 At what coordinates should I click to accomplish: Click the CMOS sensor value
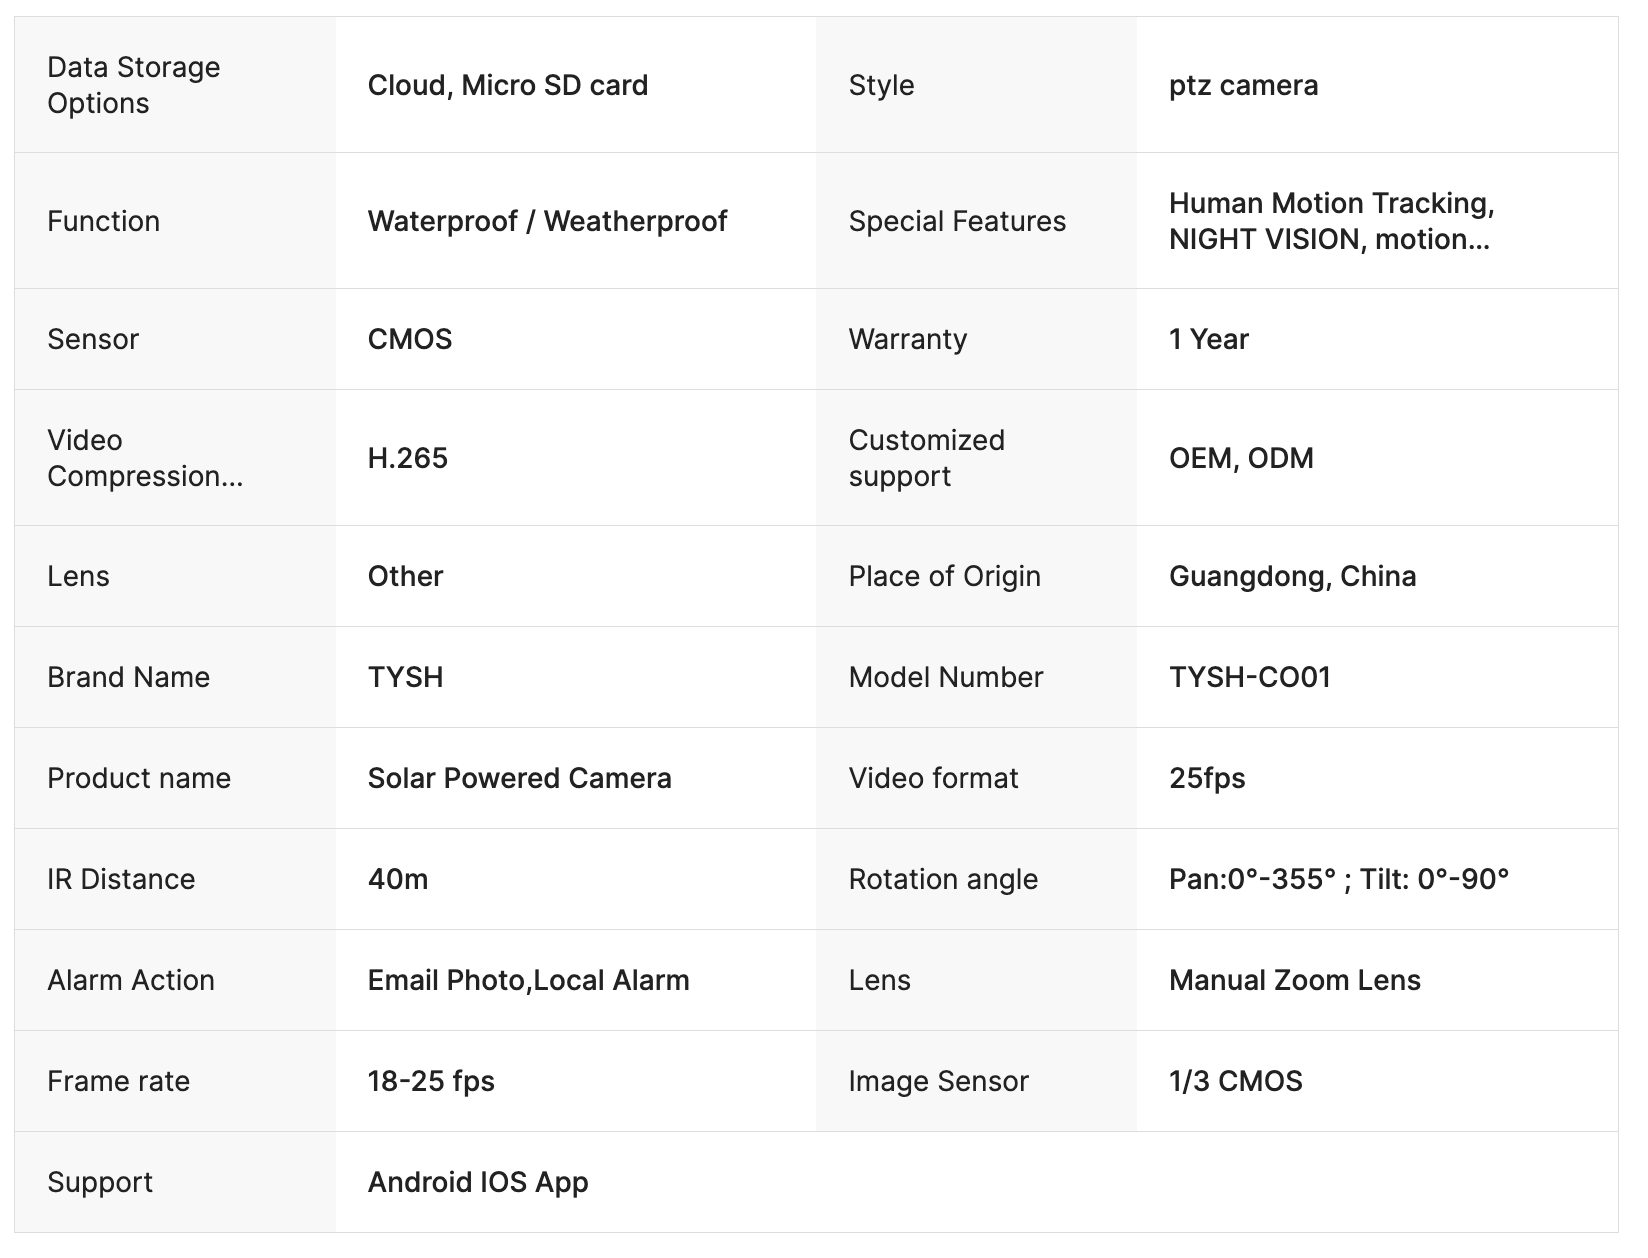(x=410, y=339)
